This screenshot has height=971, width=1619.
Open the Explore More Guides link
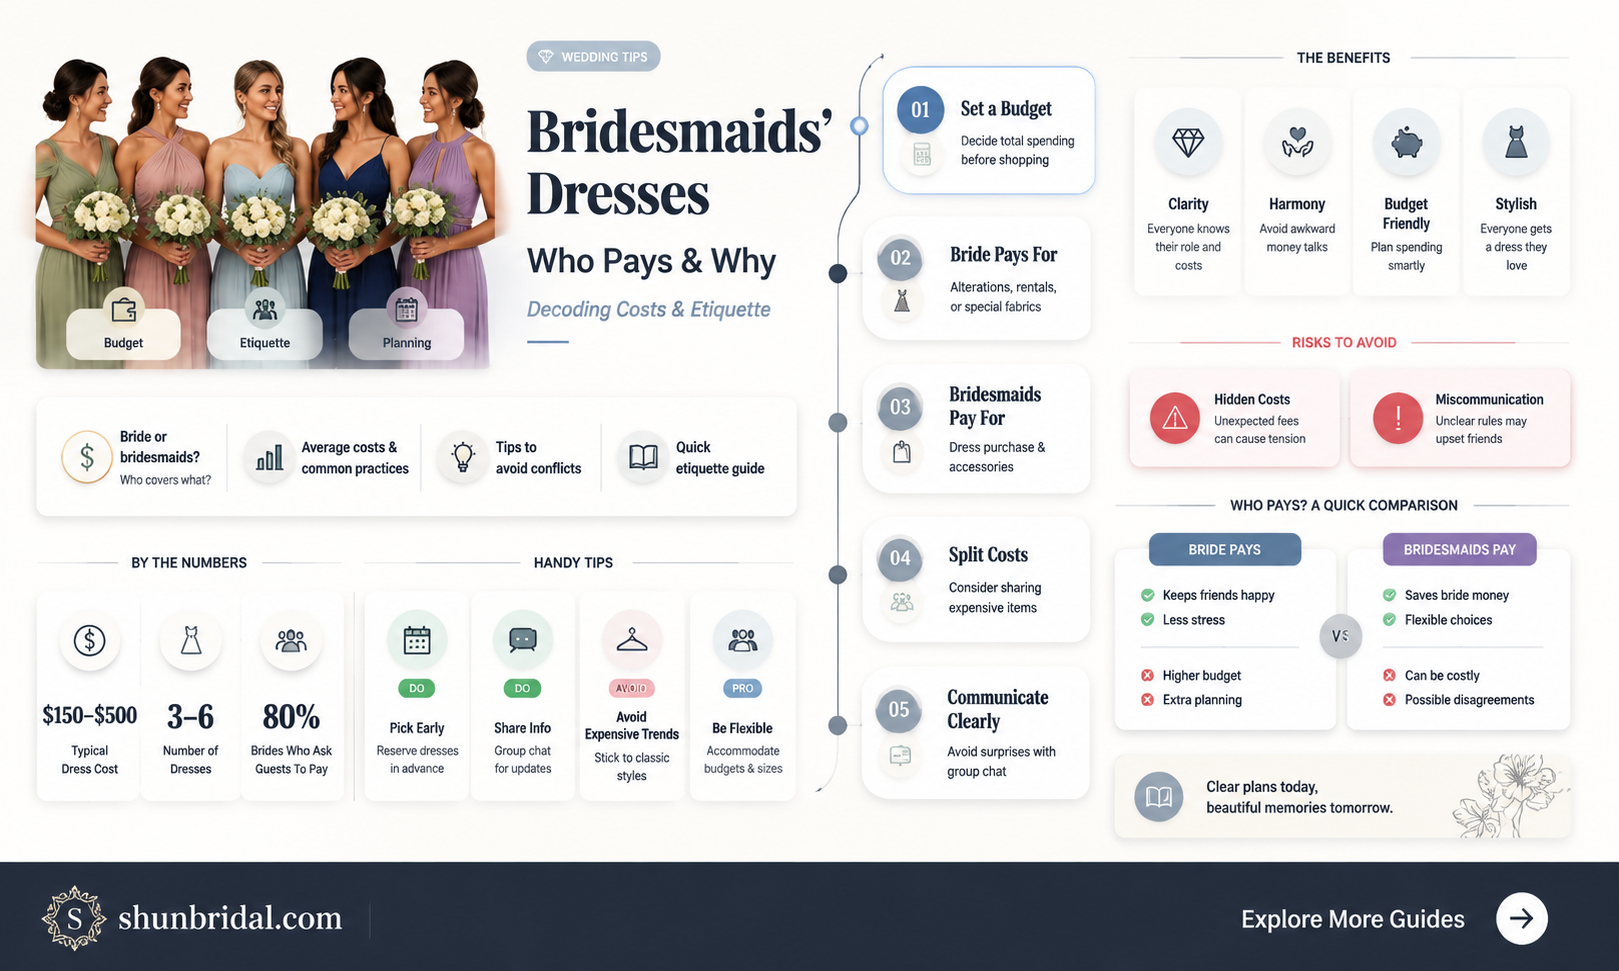pos(1353,919)
